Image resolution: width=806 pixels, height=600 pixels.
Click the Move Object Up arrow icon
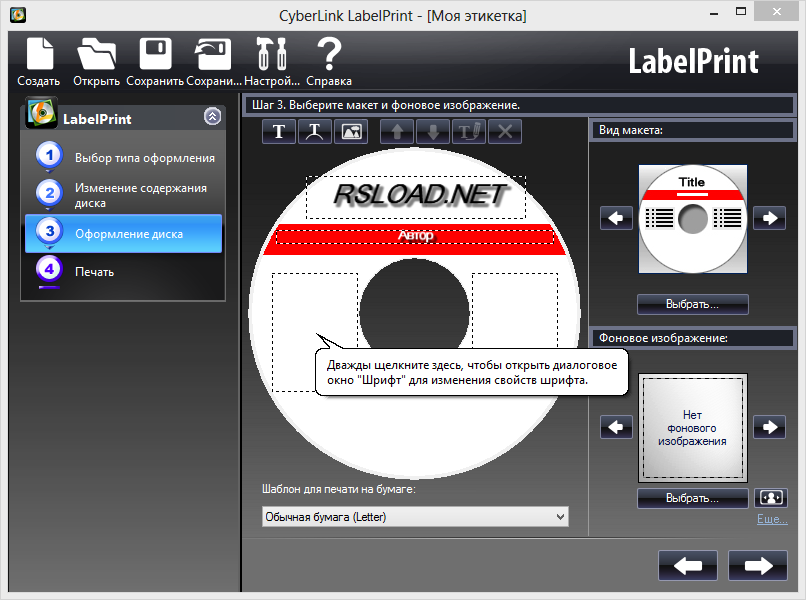coord(395,131)
